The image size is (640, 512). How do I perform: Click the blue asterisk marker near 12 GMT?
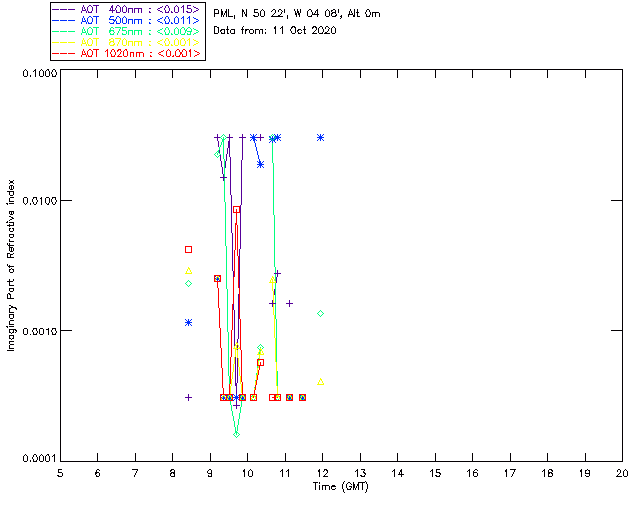click(320, 138)
